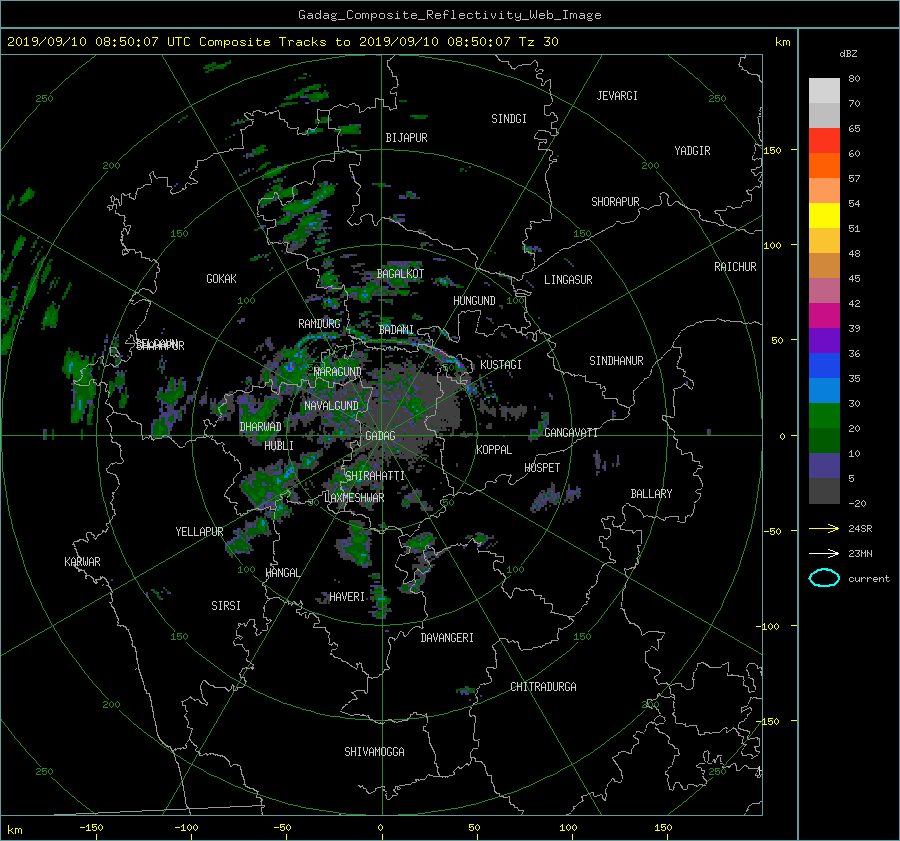The width and height of the screenshot is (900, 841).
Task: Click the dBZ legend heading
Action: [848, 54]
